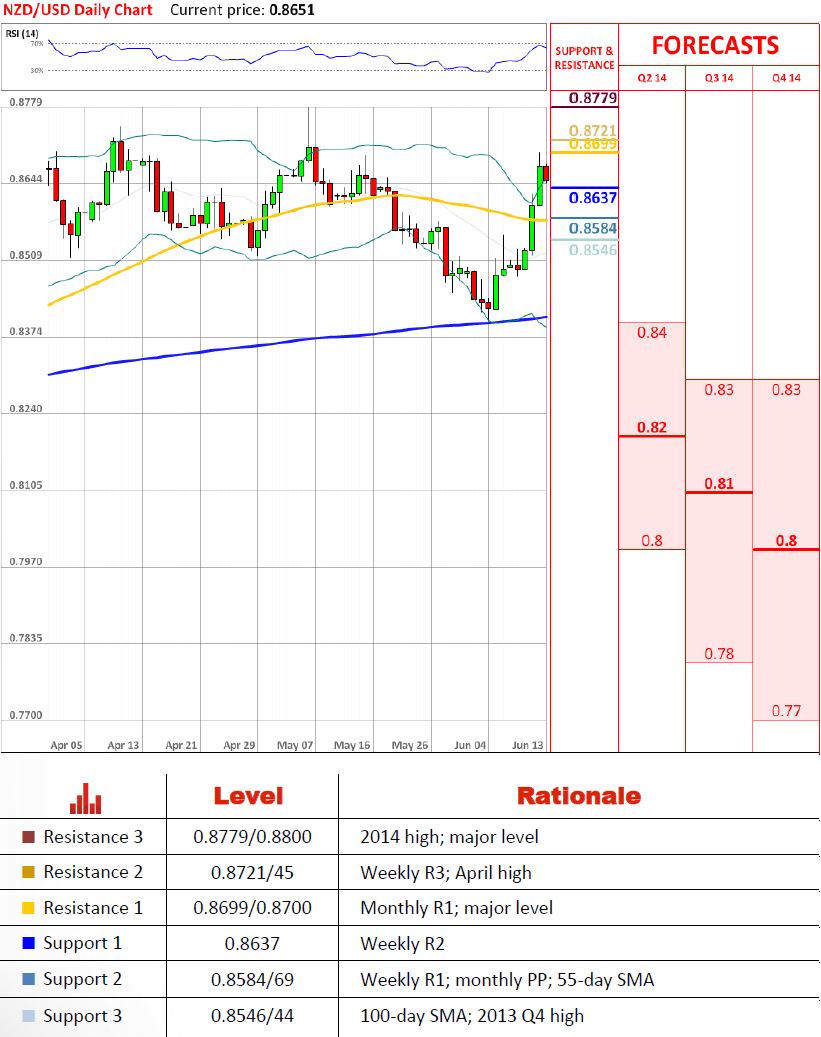Click the 0.8374 price axis label
821x1037 pixels.
(x=26, y=331)
